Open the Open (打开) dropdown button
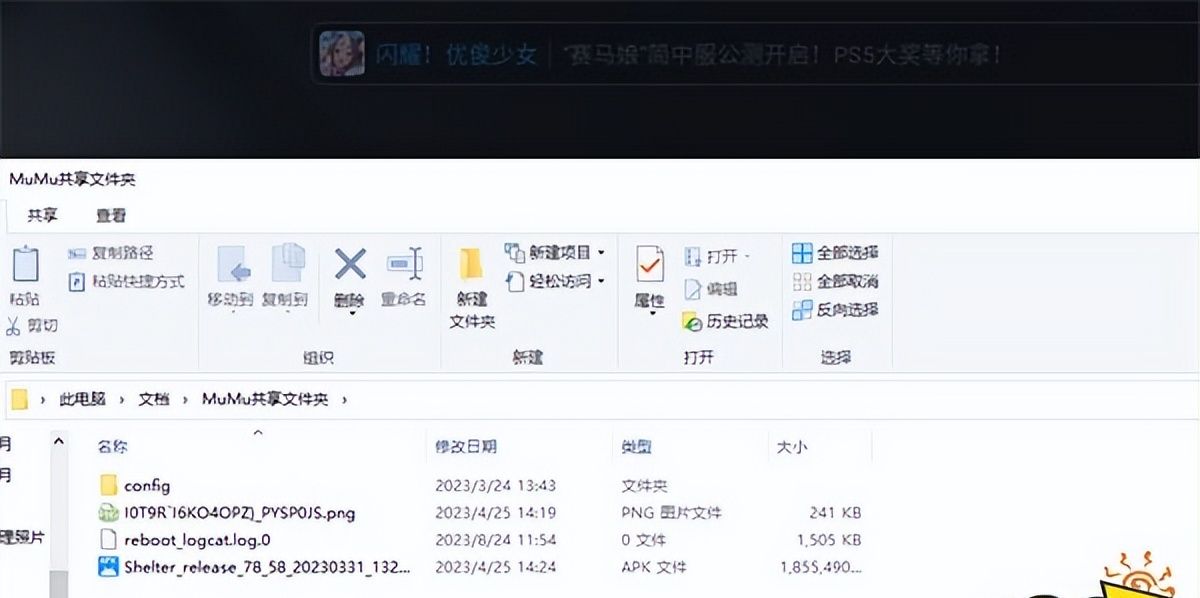Viewport: 1200px width, 598px height. [x=718, y=257]
